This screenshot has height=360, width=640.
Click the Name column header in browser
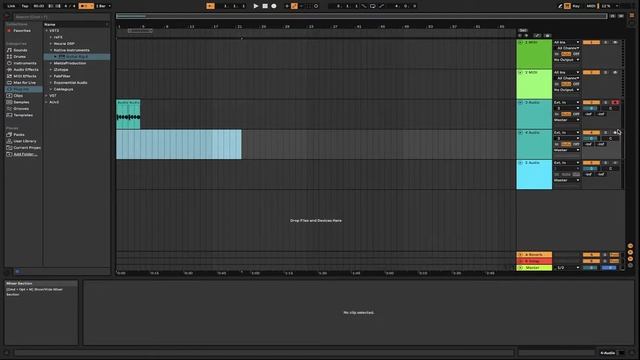coord(76,24)
